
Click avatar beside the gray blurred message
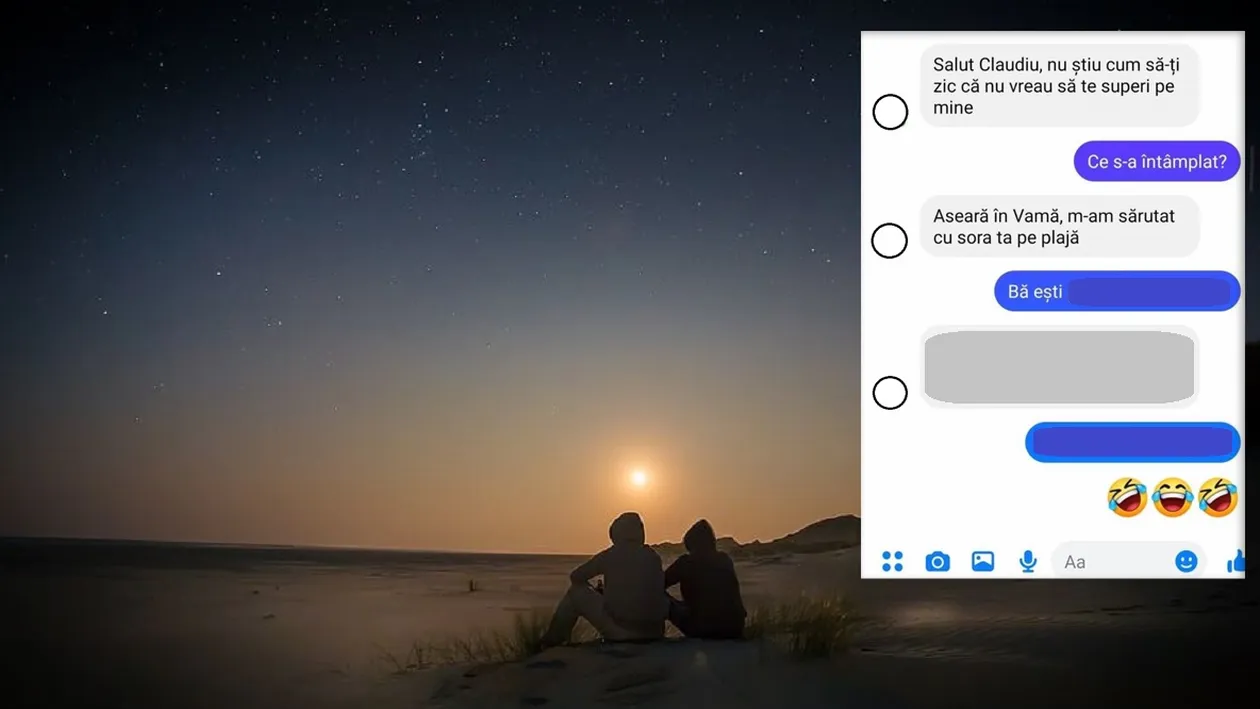(x=890, y=393)
